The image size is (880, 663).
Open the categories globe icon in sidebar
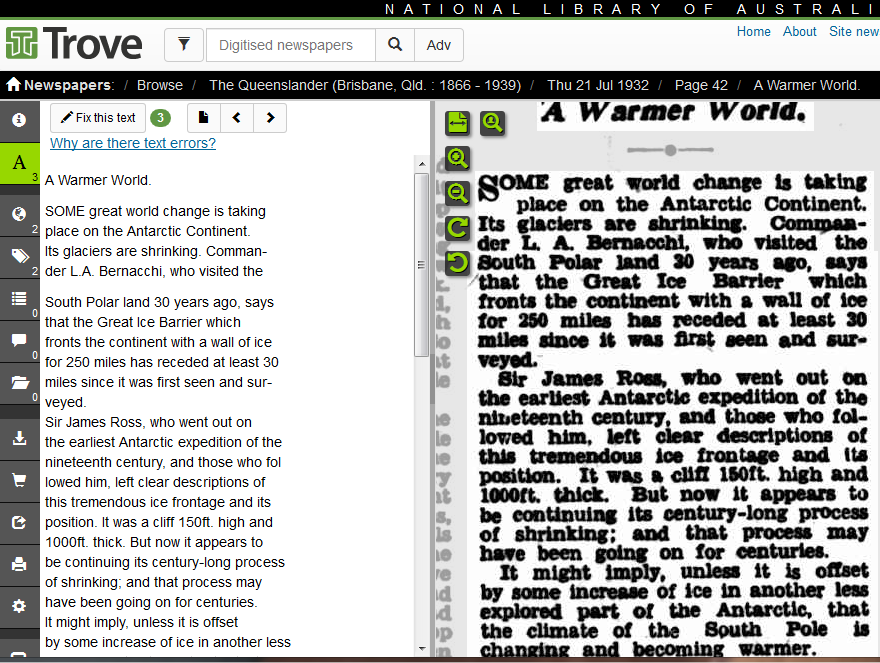pyautogui.click(x=19, y=214)
